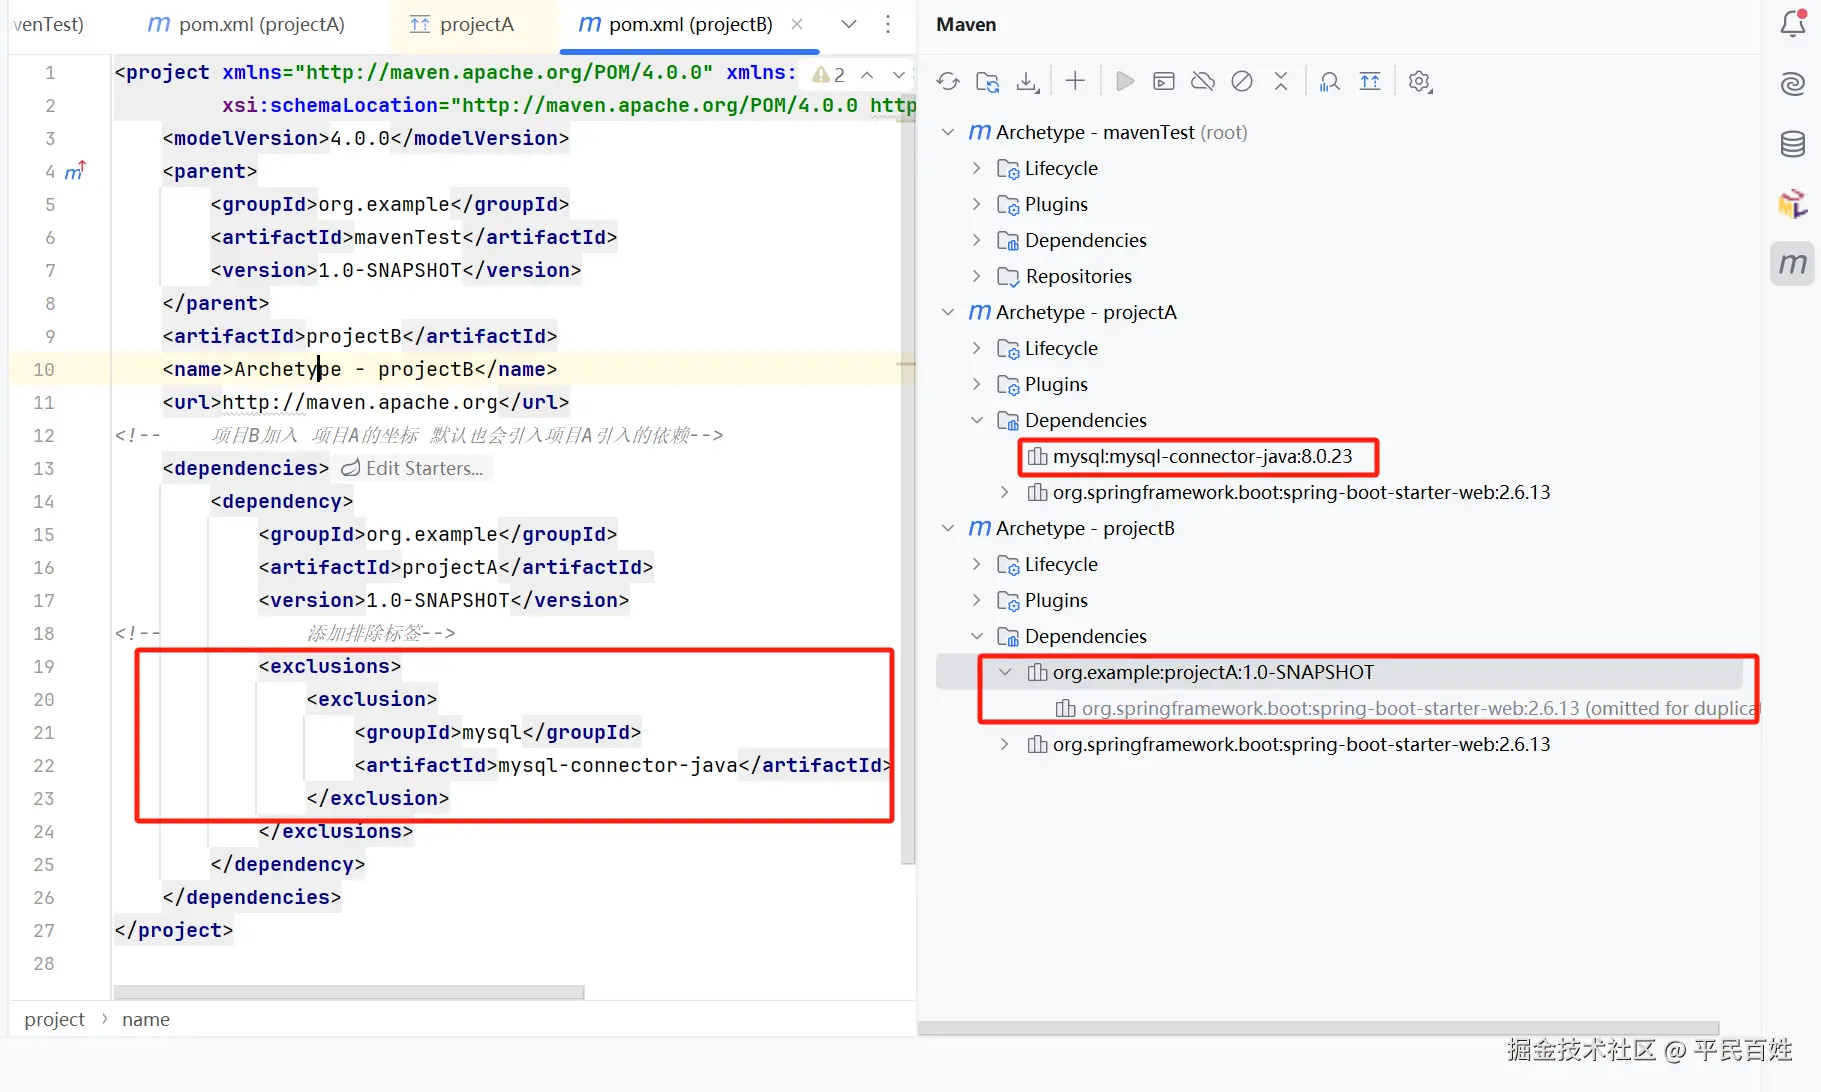Add a Maven project with plus icon
This screenshot has width=1821, height=1092.
click(1075, 82)
